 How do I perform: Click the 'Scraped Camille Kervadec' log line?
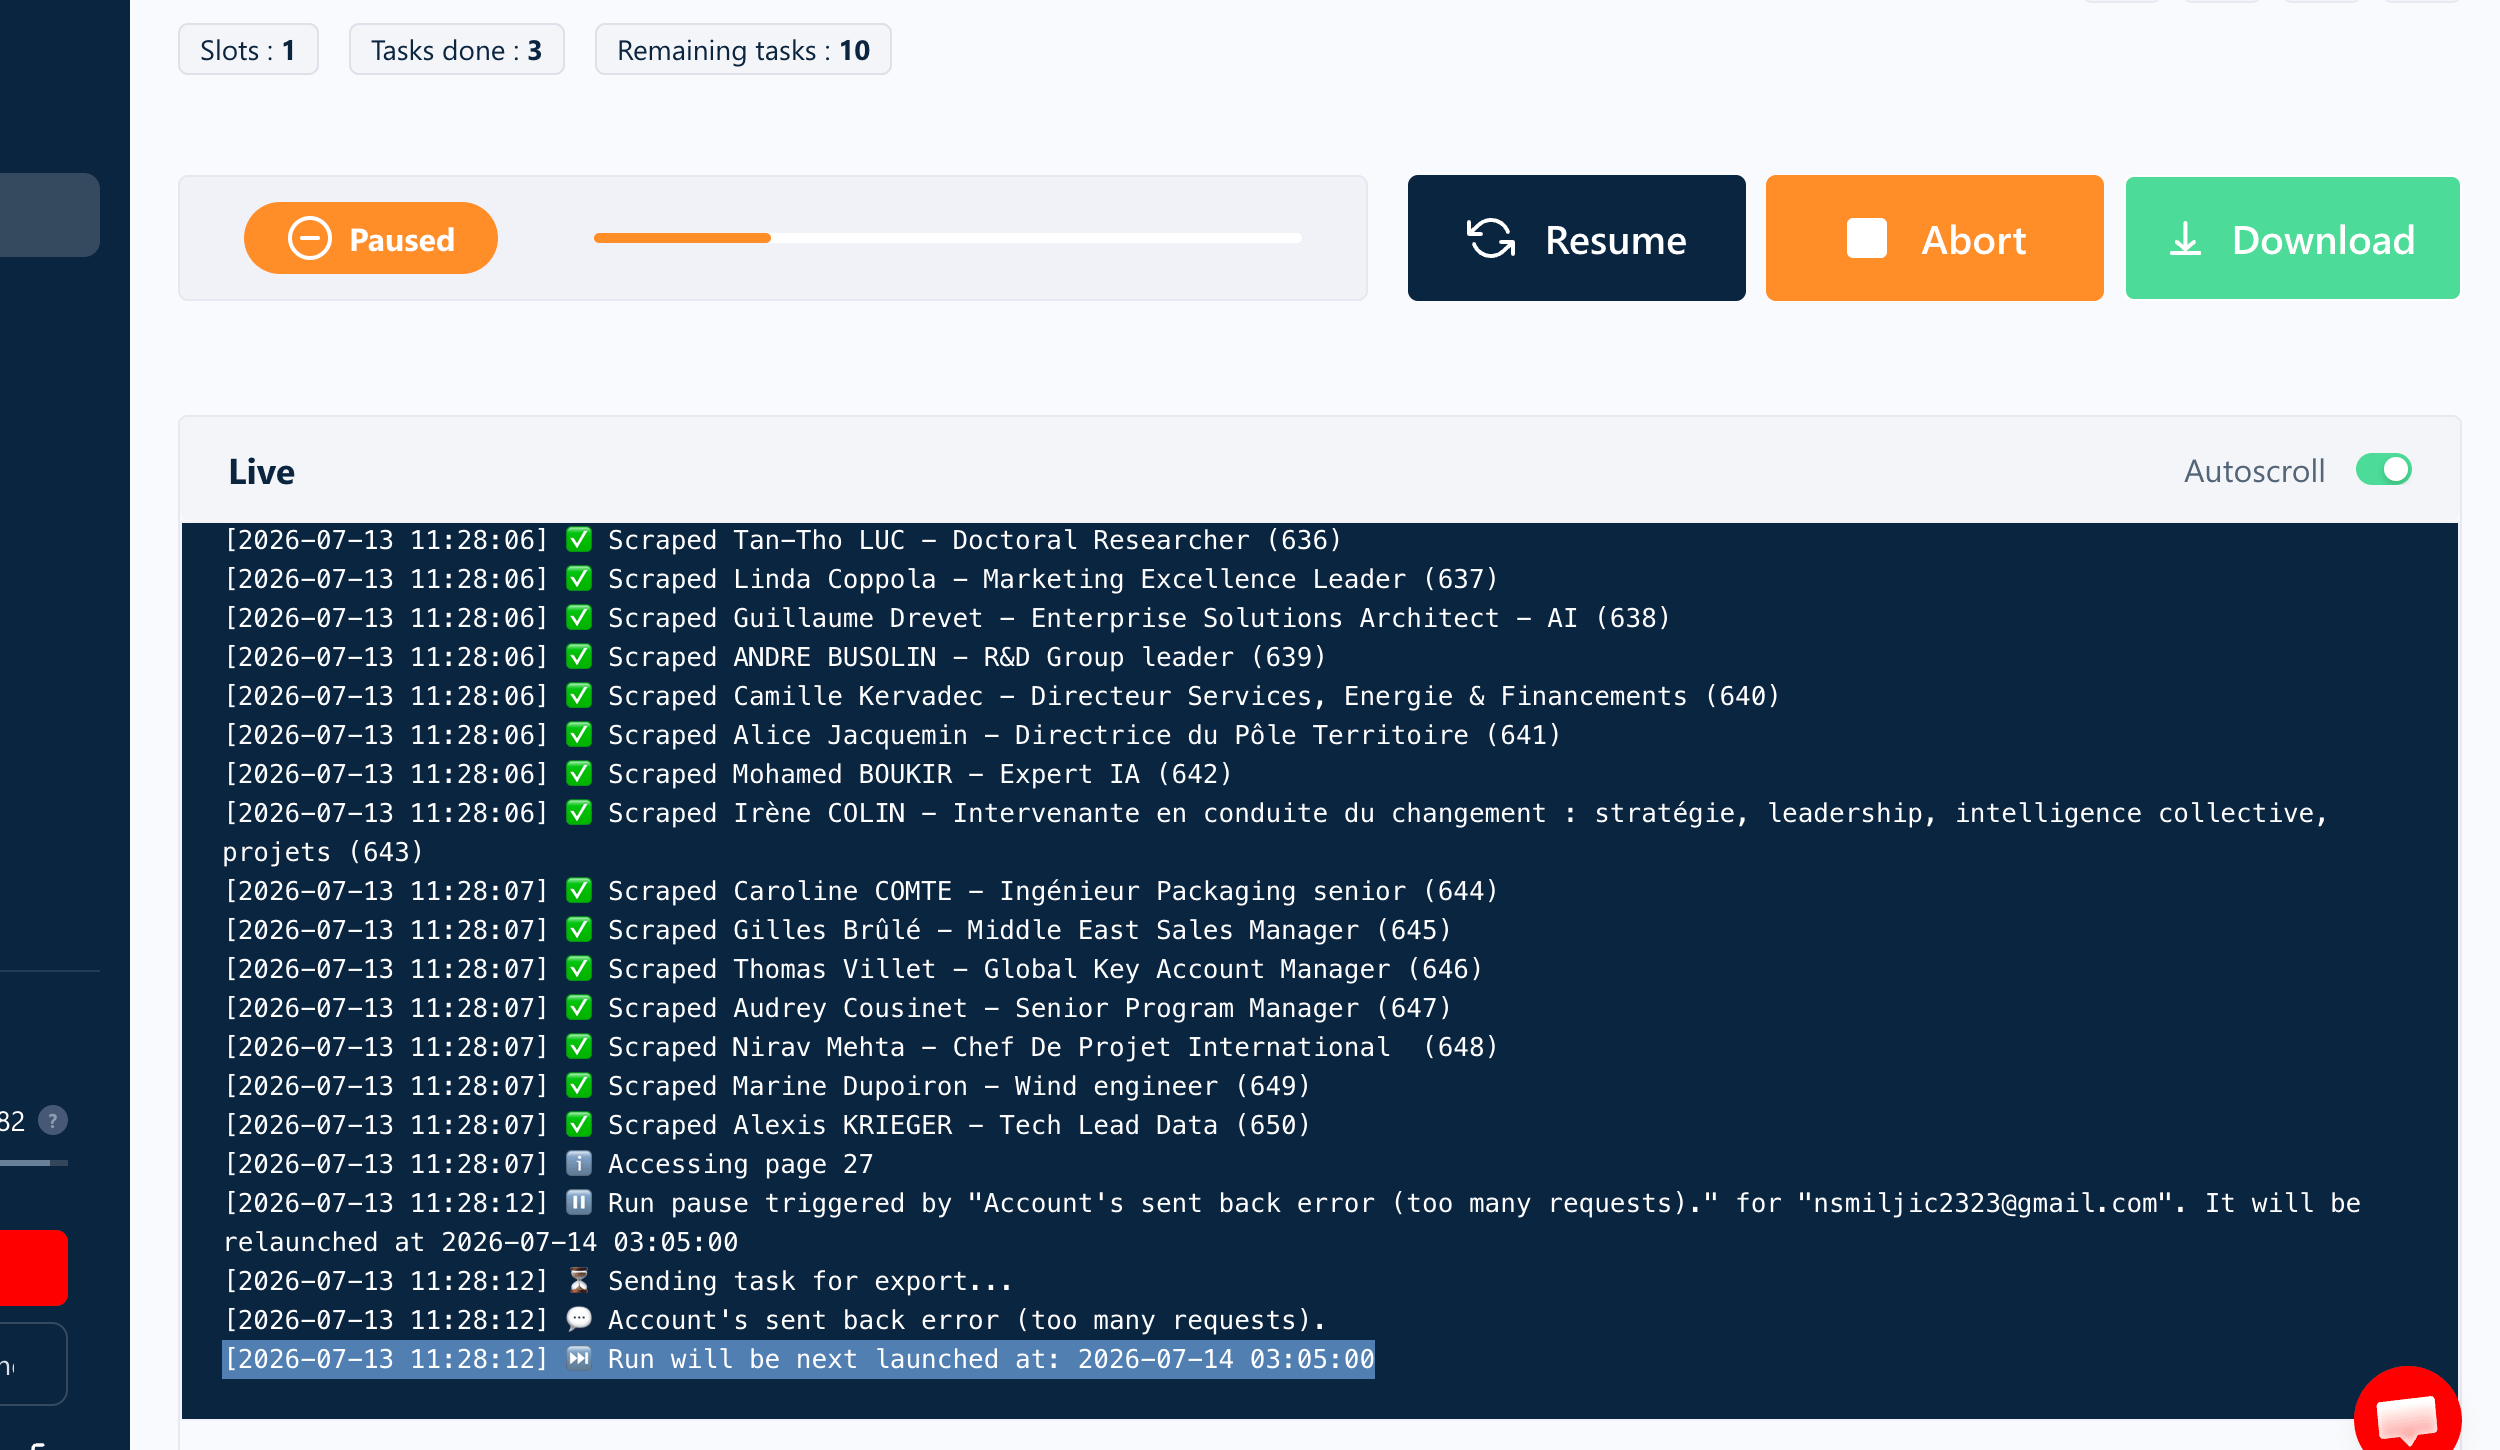(x=1001, y=696)
